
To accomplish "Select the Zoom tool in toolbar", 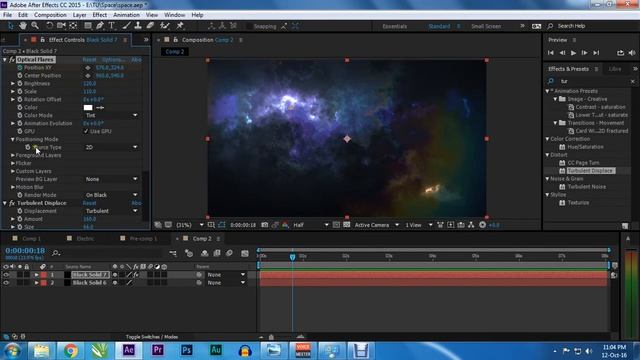I will point(35,26).
